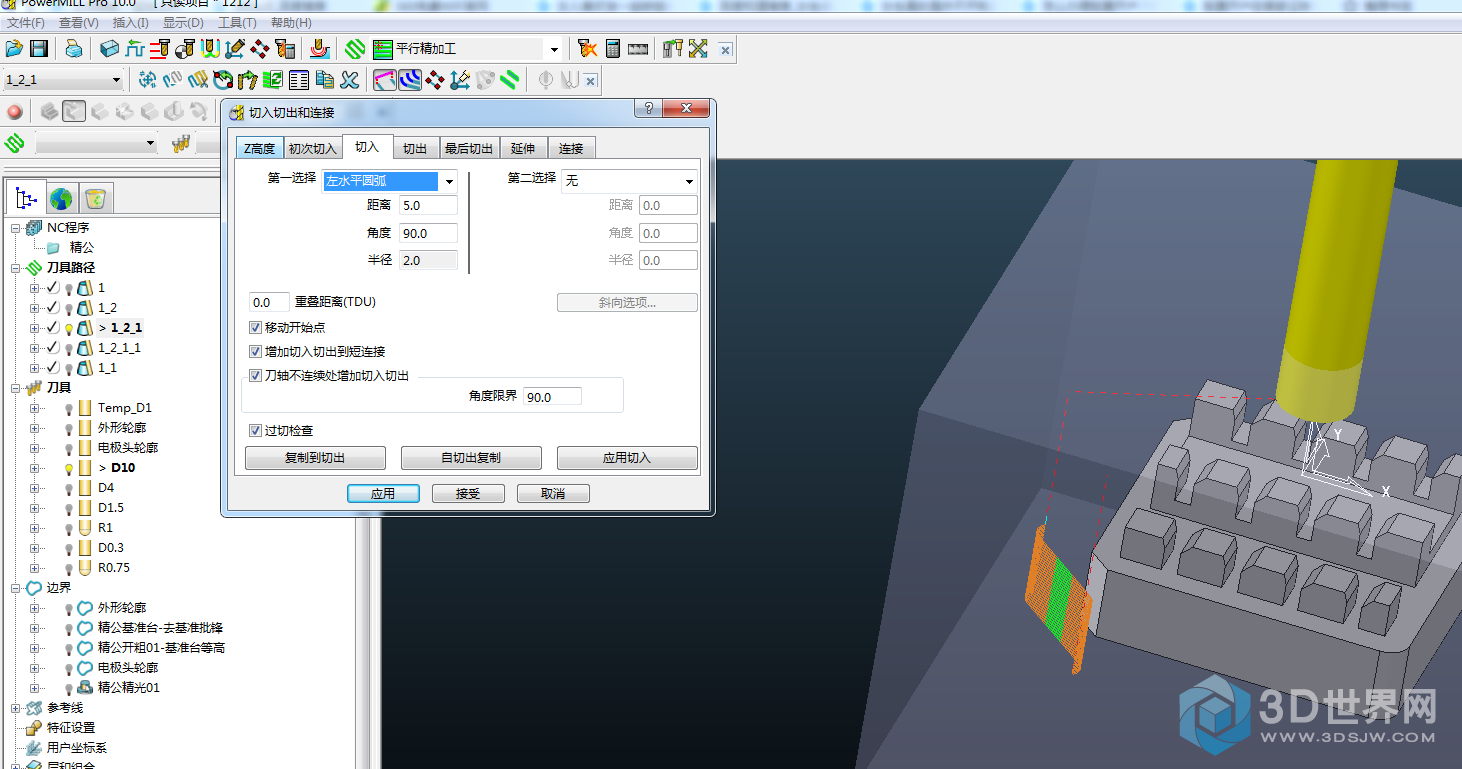
Task: Switch to the globe explorer tab
Action: (61, 198)
